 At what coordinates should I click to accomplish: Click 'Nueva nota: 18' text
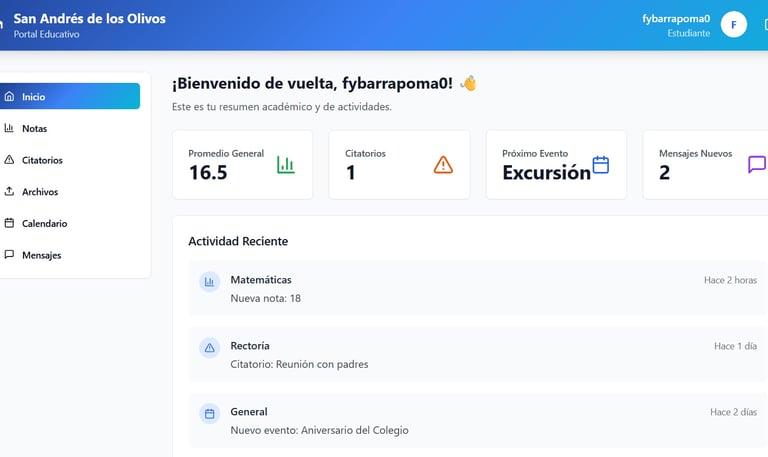[265, 298]
